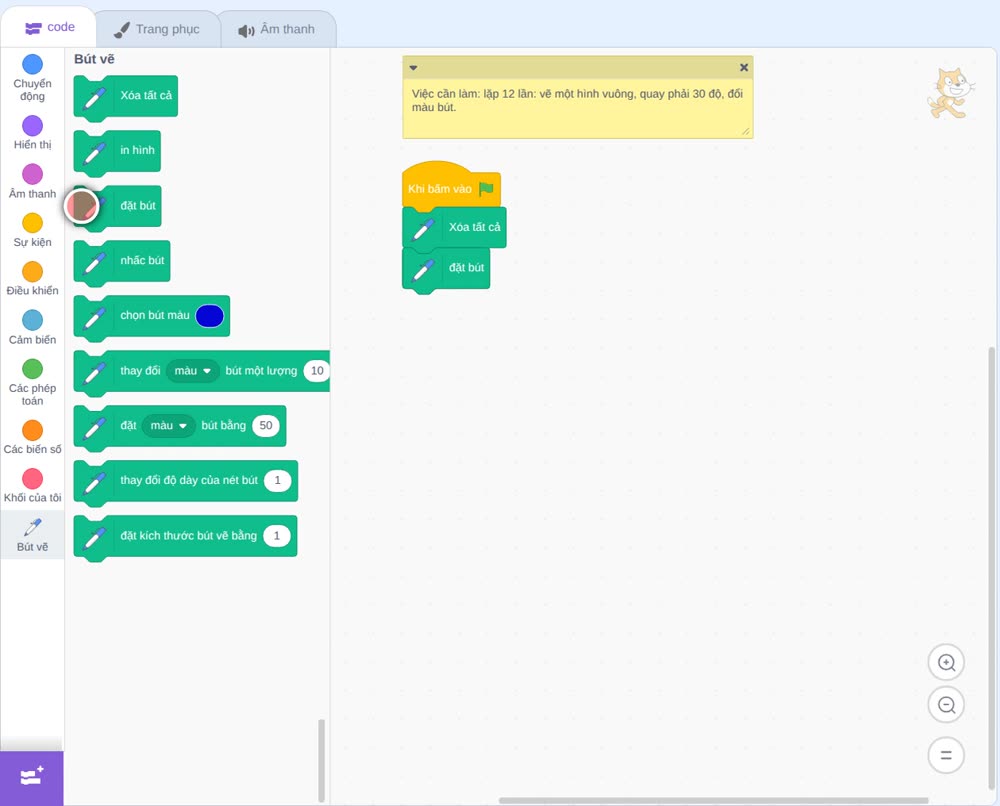Click the chọn bút màu block label

155,316
